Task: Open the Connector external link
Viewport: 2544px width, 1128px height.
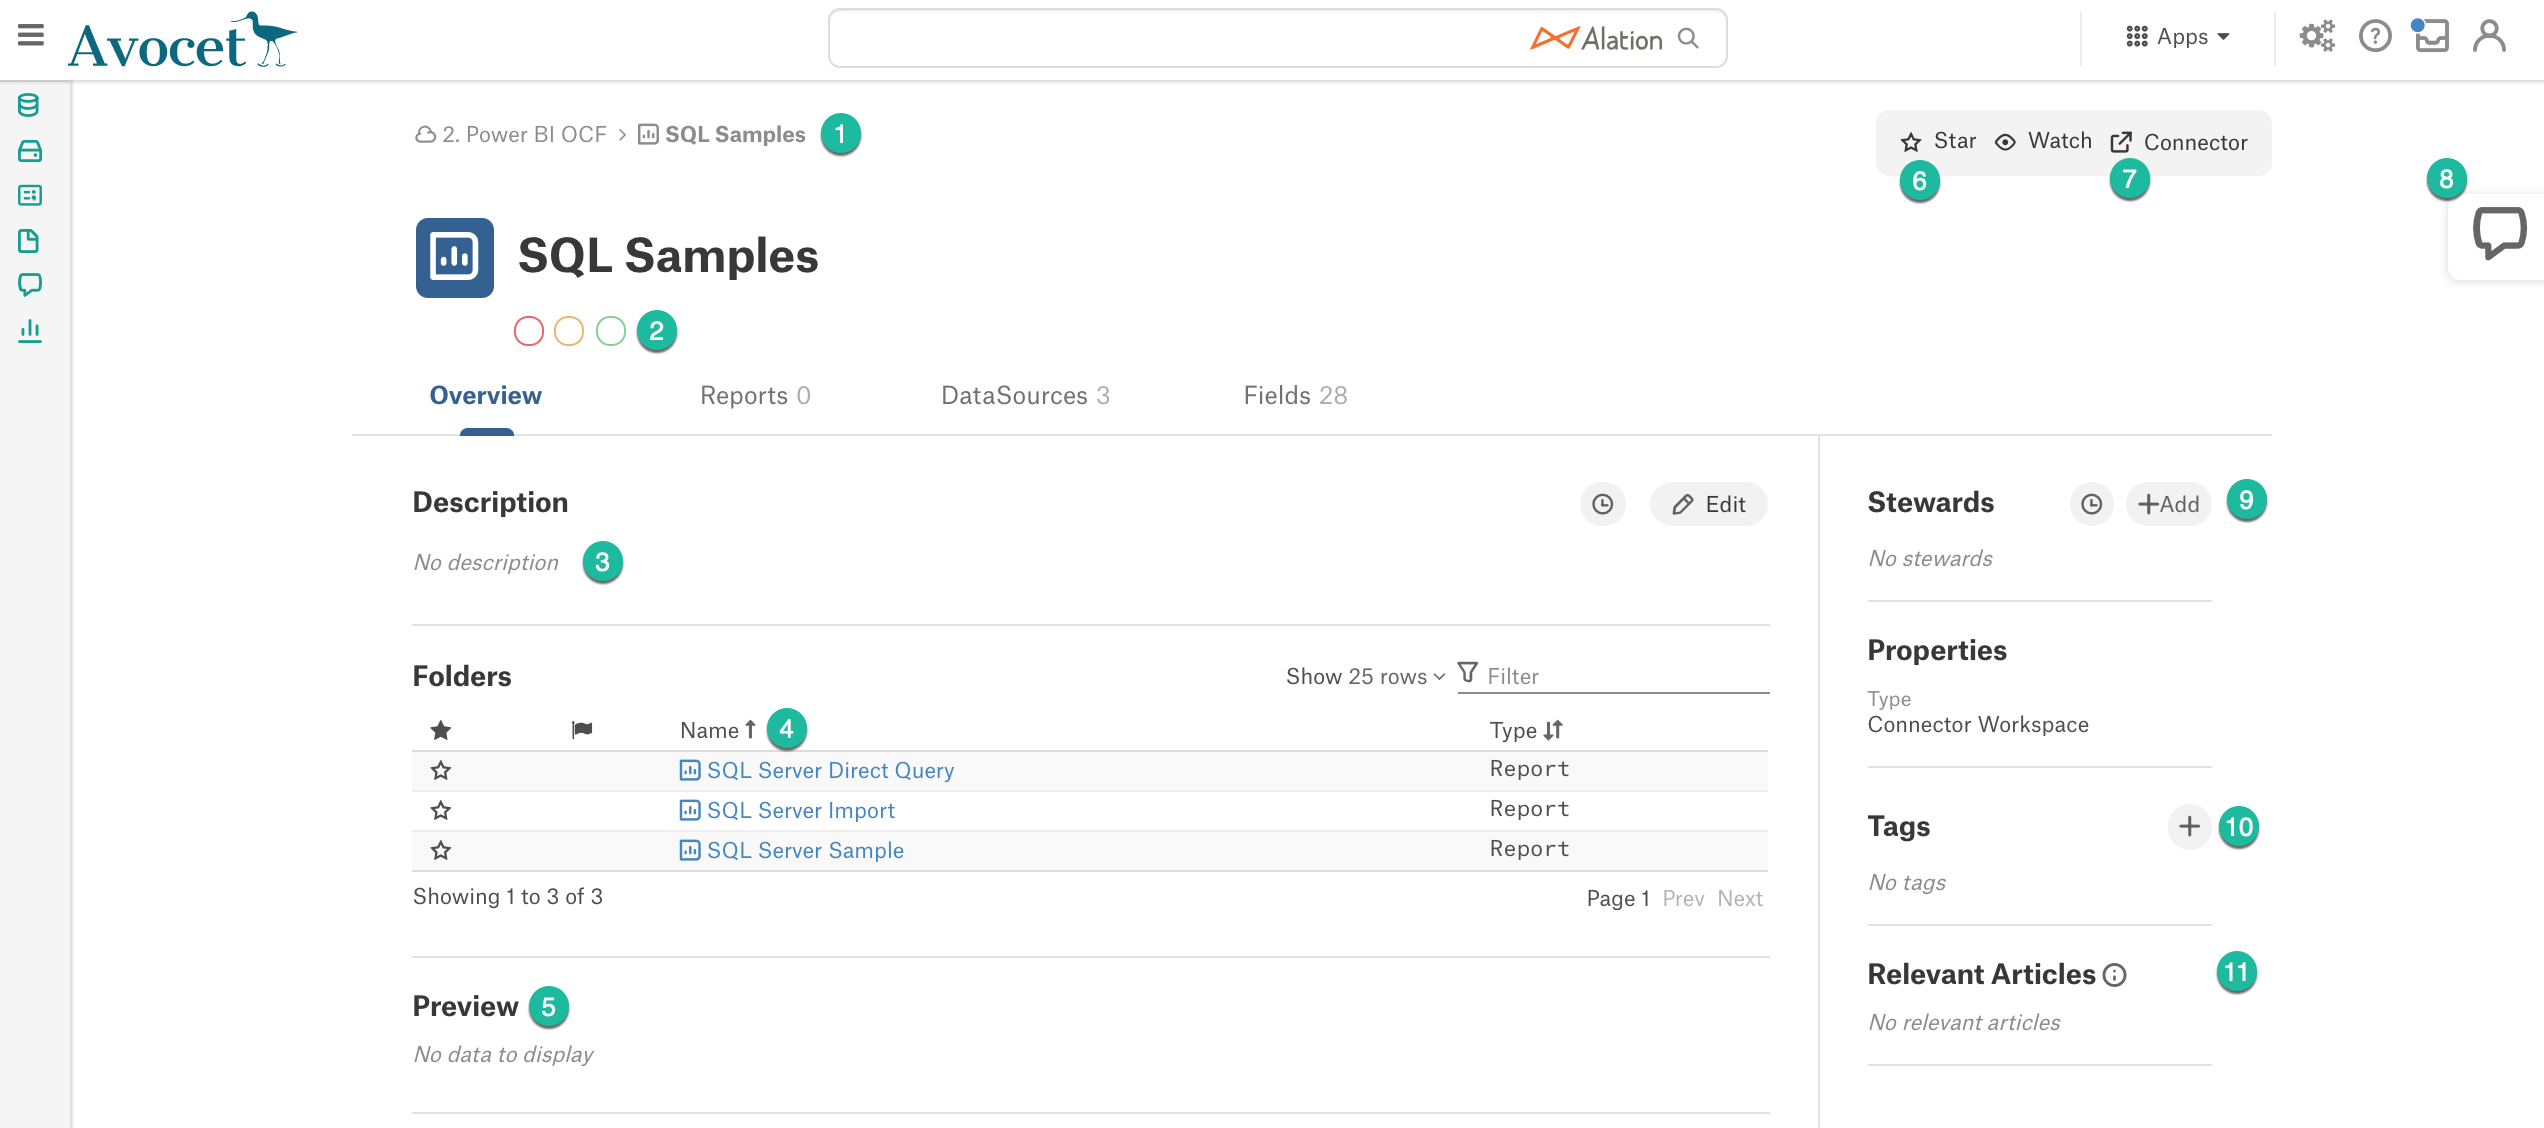Action: coord(2179,143)
